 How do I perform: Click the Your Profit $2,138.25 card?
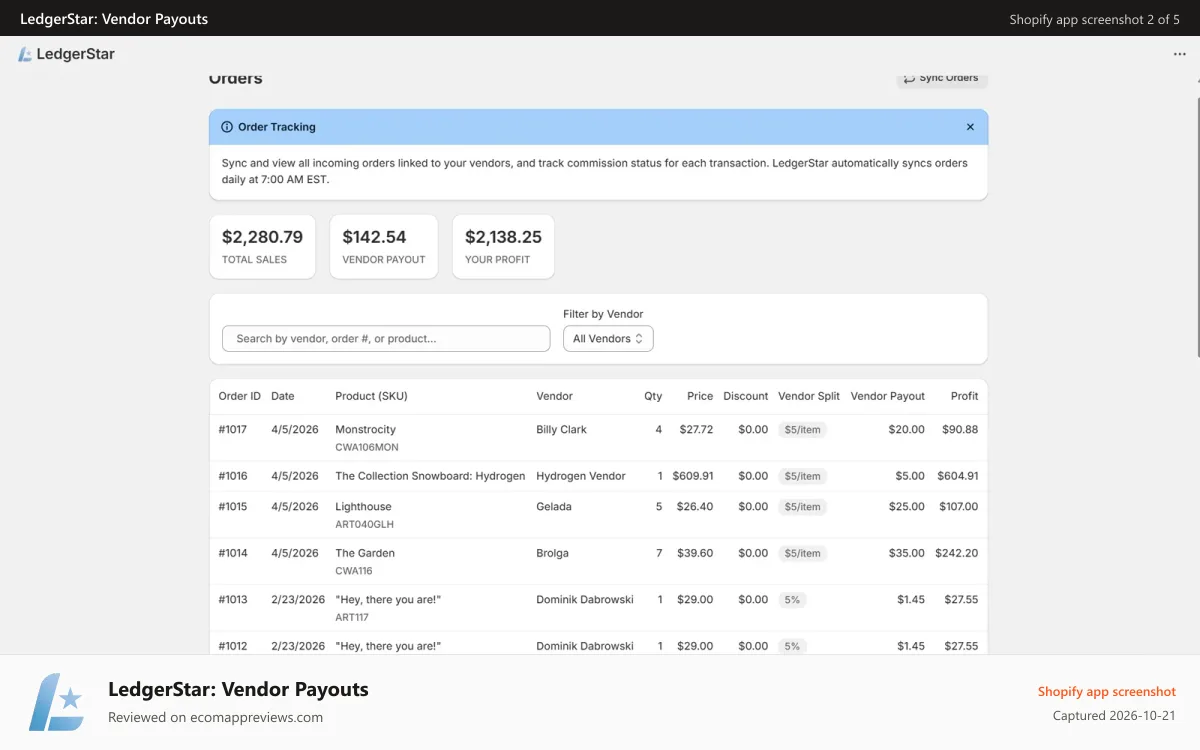503,246
